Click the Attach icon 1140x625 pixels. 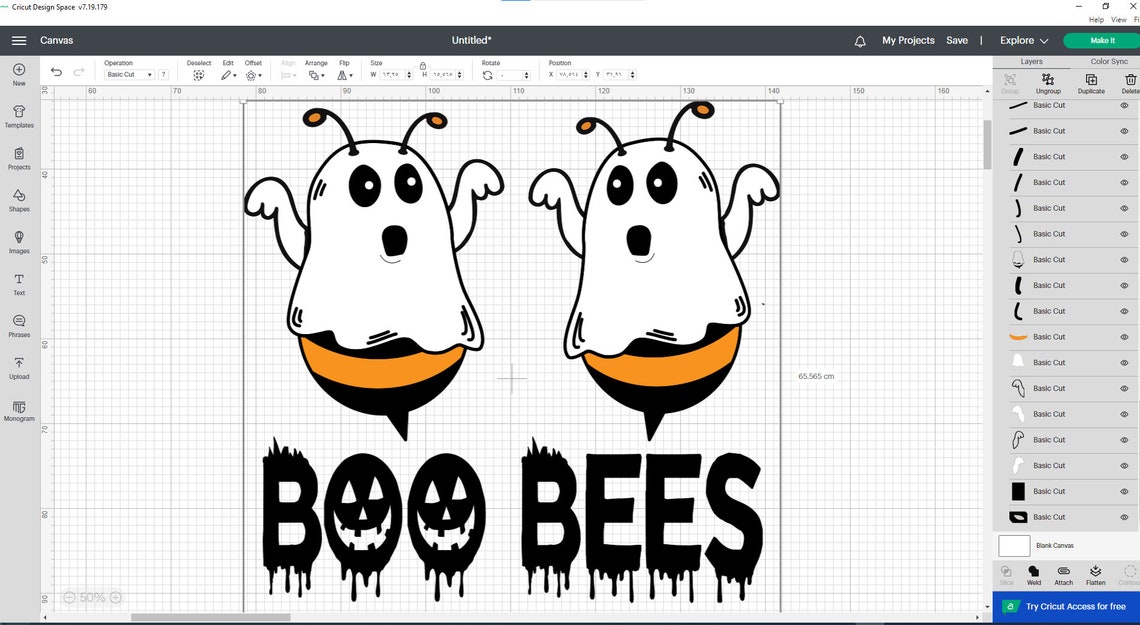1063,575
